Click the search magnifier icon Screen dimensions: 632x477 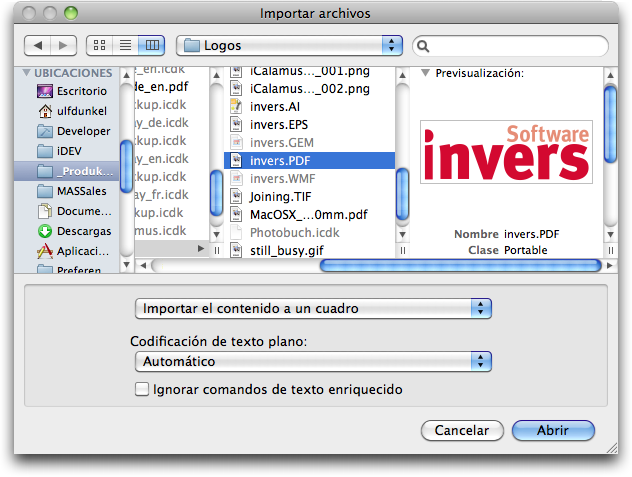(423, 46)
